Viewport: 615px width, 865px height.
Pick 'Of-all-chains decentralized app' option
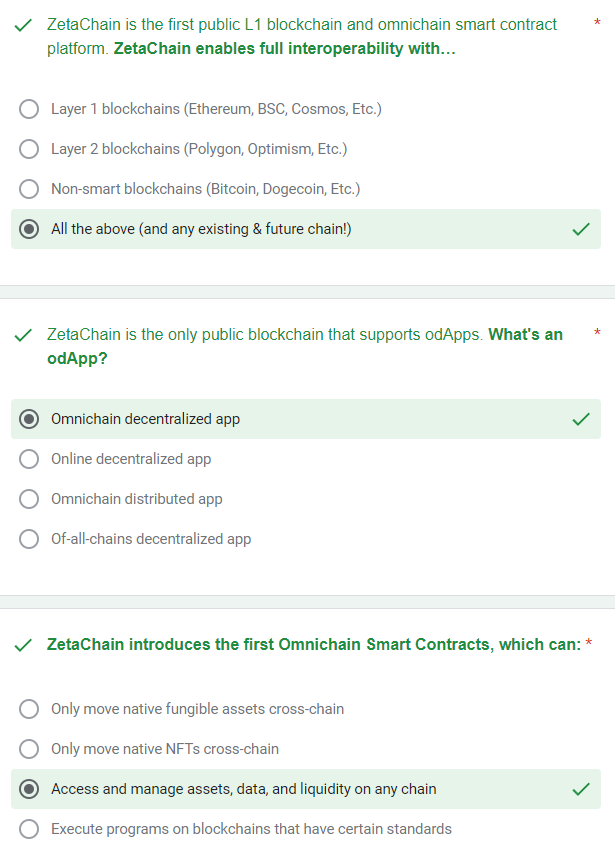point(29,539)
